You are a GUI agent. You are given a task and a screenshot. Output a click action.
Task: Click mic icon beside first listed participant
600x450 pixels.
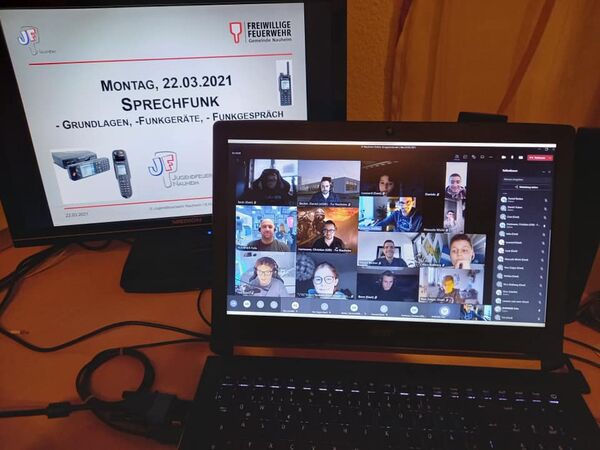coord(547,199)
